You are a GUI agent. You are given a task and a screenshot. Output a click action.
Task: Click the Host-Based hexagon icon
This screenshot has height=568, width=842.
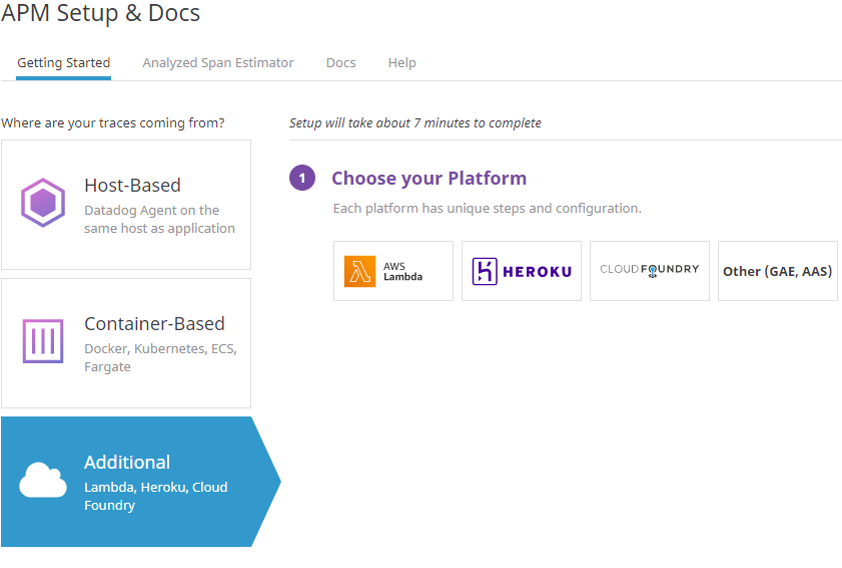point(43,204)
